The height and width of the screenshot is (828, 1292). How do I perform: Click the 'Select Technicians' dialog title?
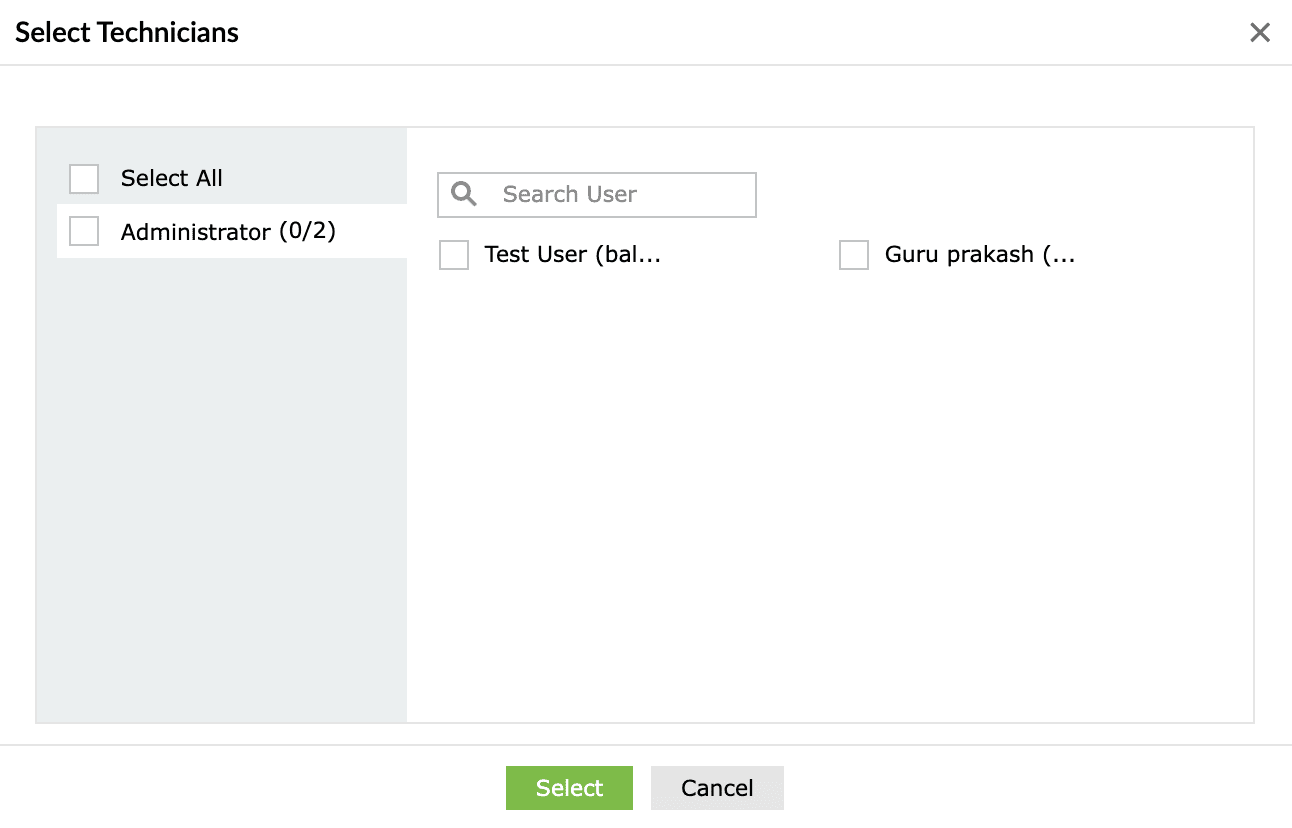127,33
